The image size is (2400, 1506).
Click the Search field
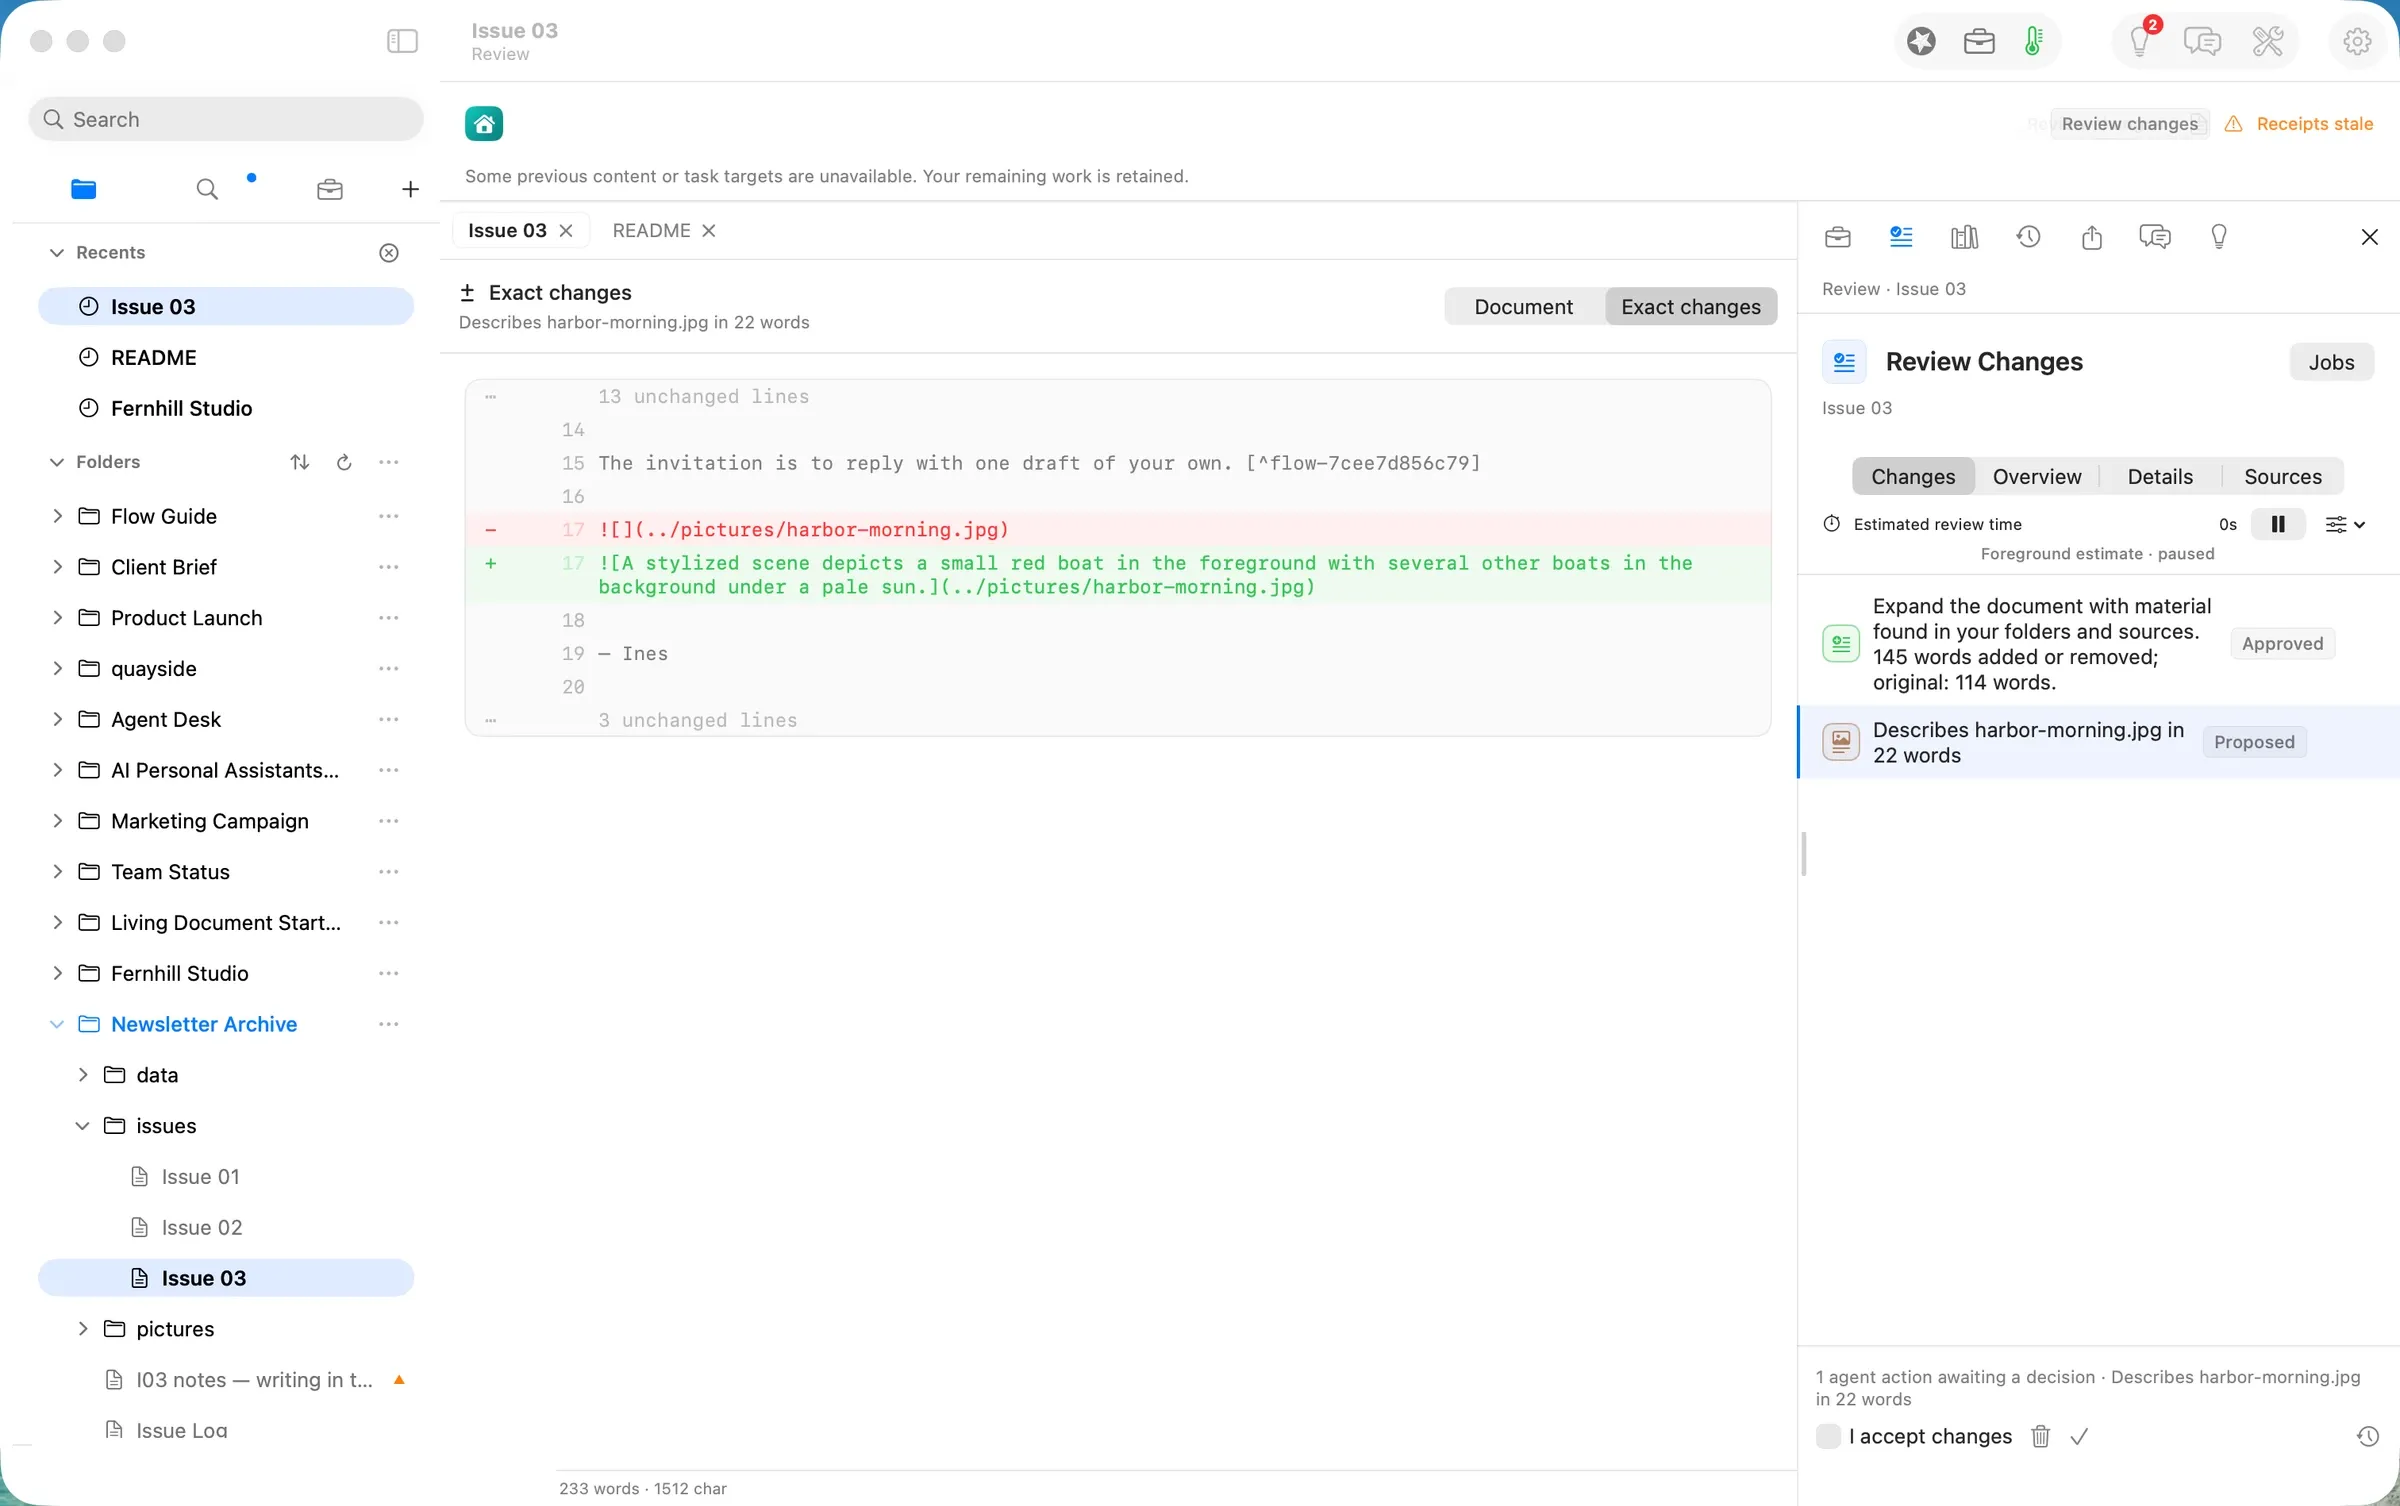point(226,120)
